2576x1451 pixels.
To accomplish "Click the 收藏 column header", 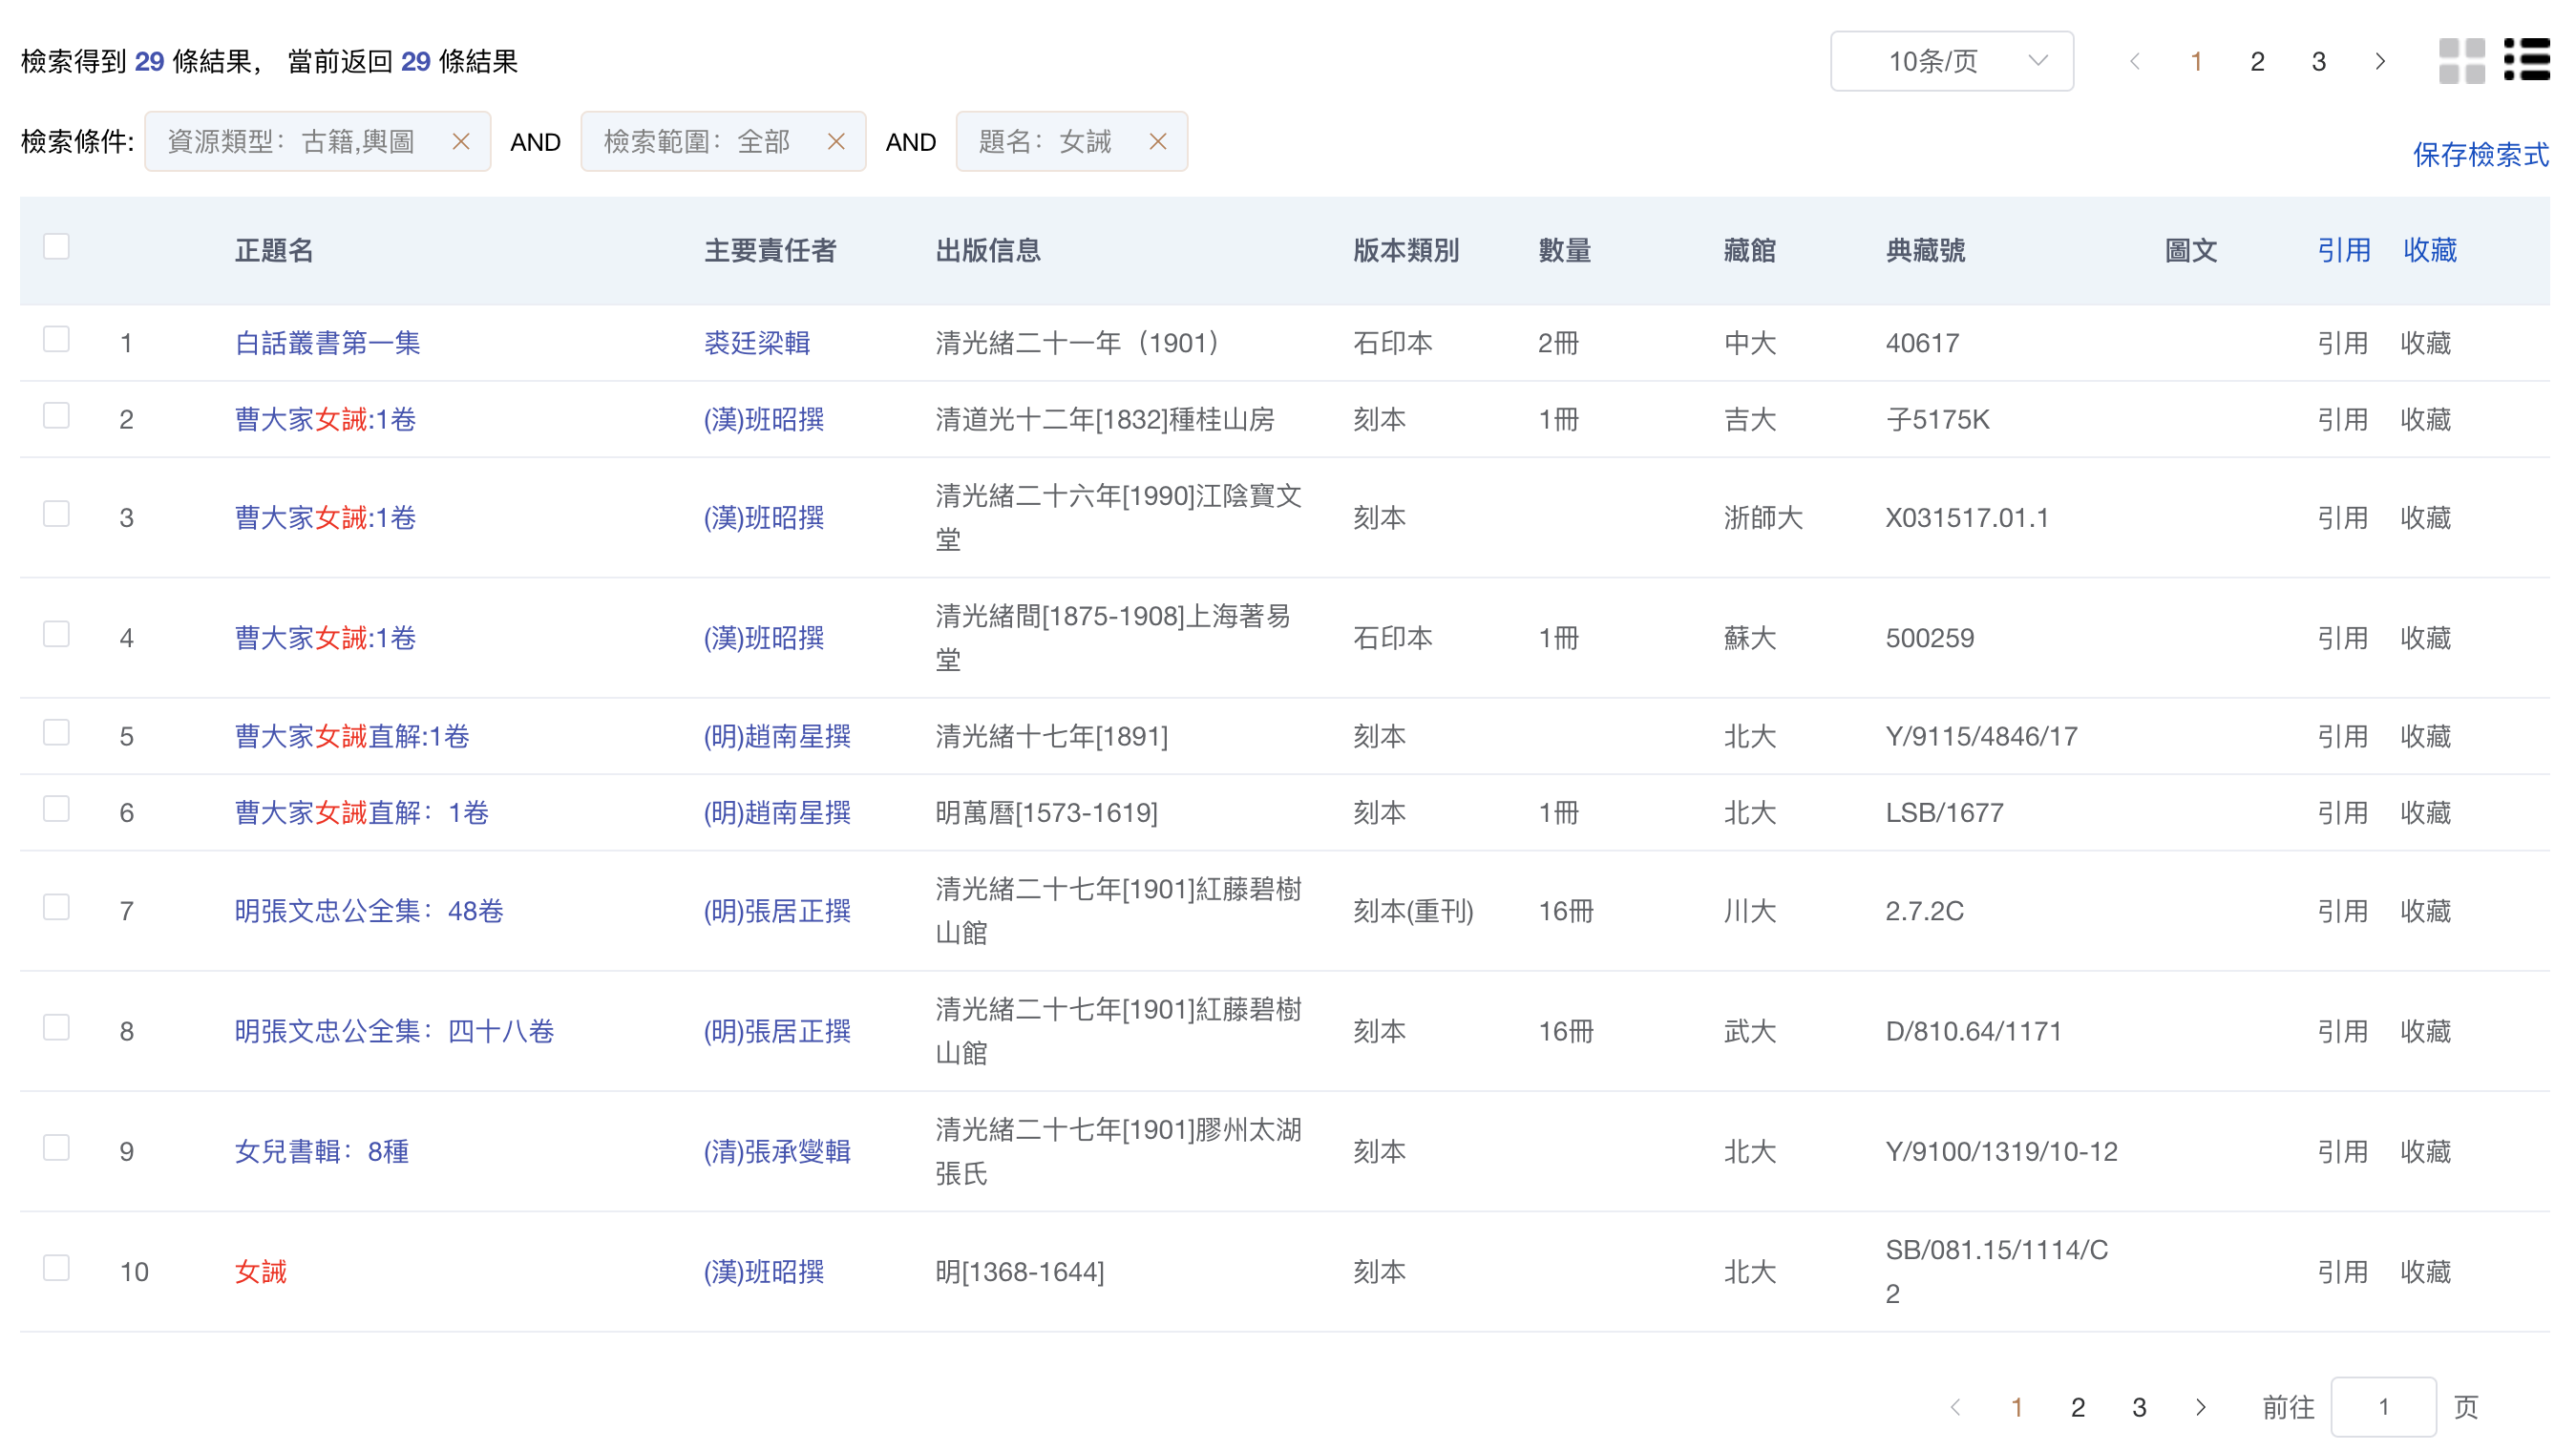I will (x=2430, y=250).
